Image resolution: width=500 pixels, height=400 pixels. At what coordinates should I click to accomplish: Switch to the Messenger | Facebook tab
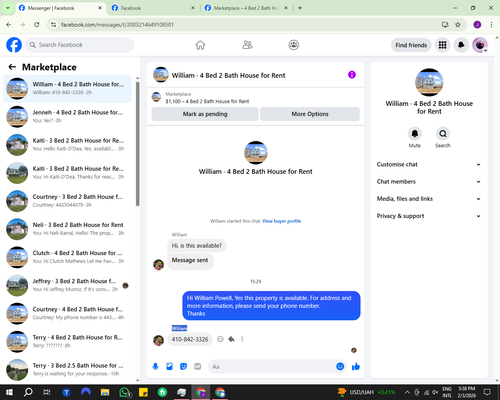pyautogui.click(x=60, y=8)
